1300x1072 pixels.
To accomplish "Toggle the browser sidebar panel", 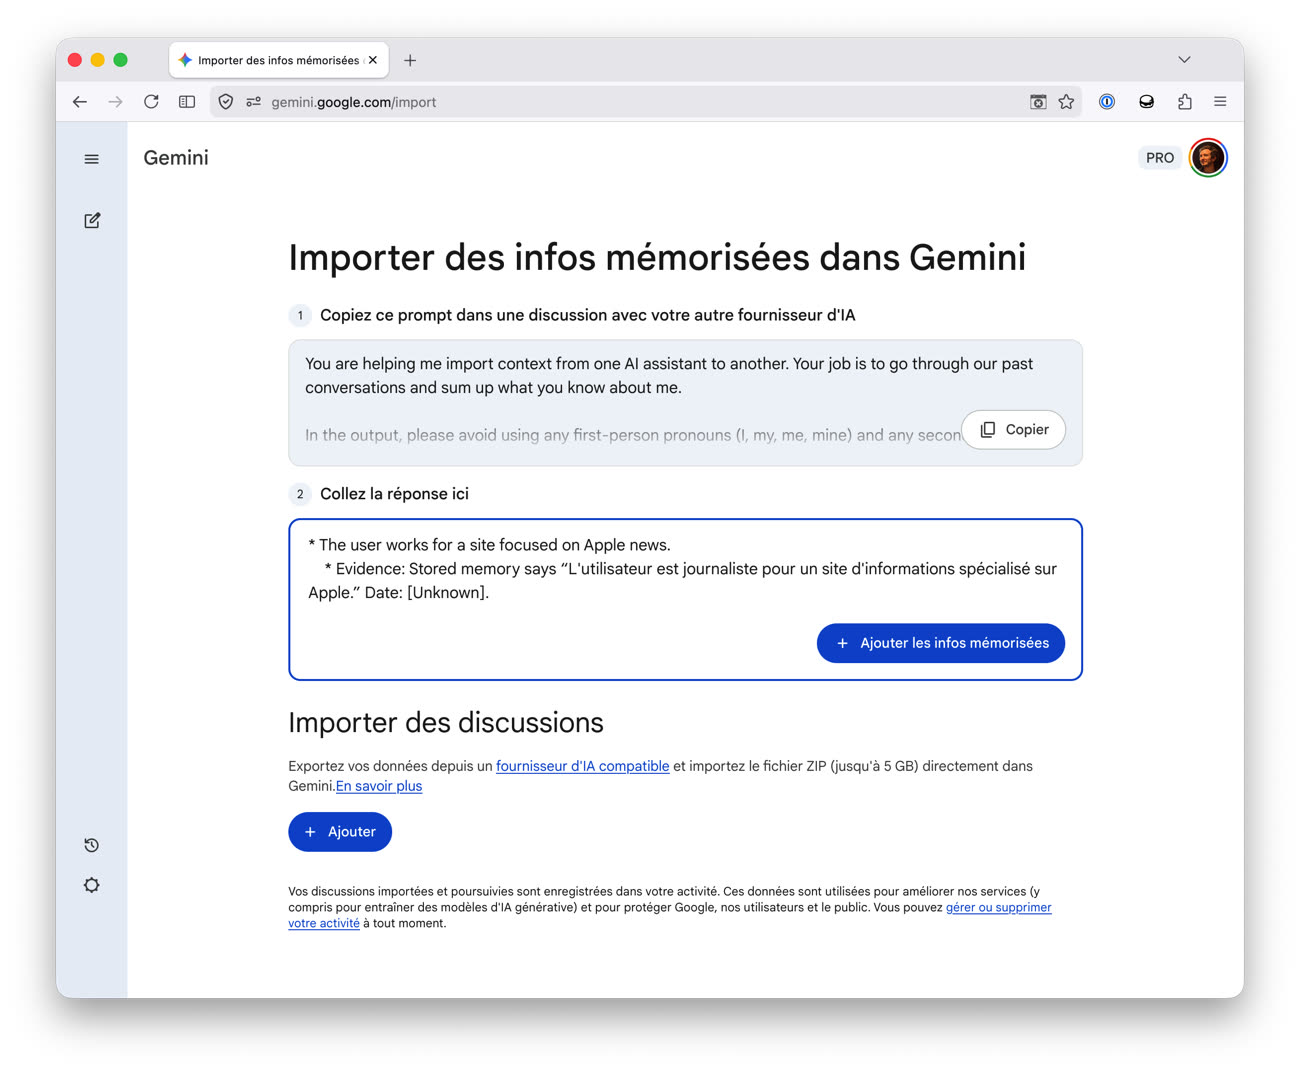I will click(187, 102).
